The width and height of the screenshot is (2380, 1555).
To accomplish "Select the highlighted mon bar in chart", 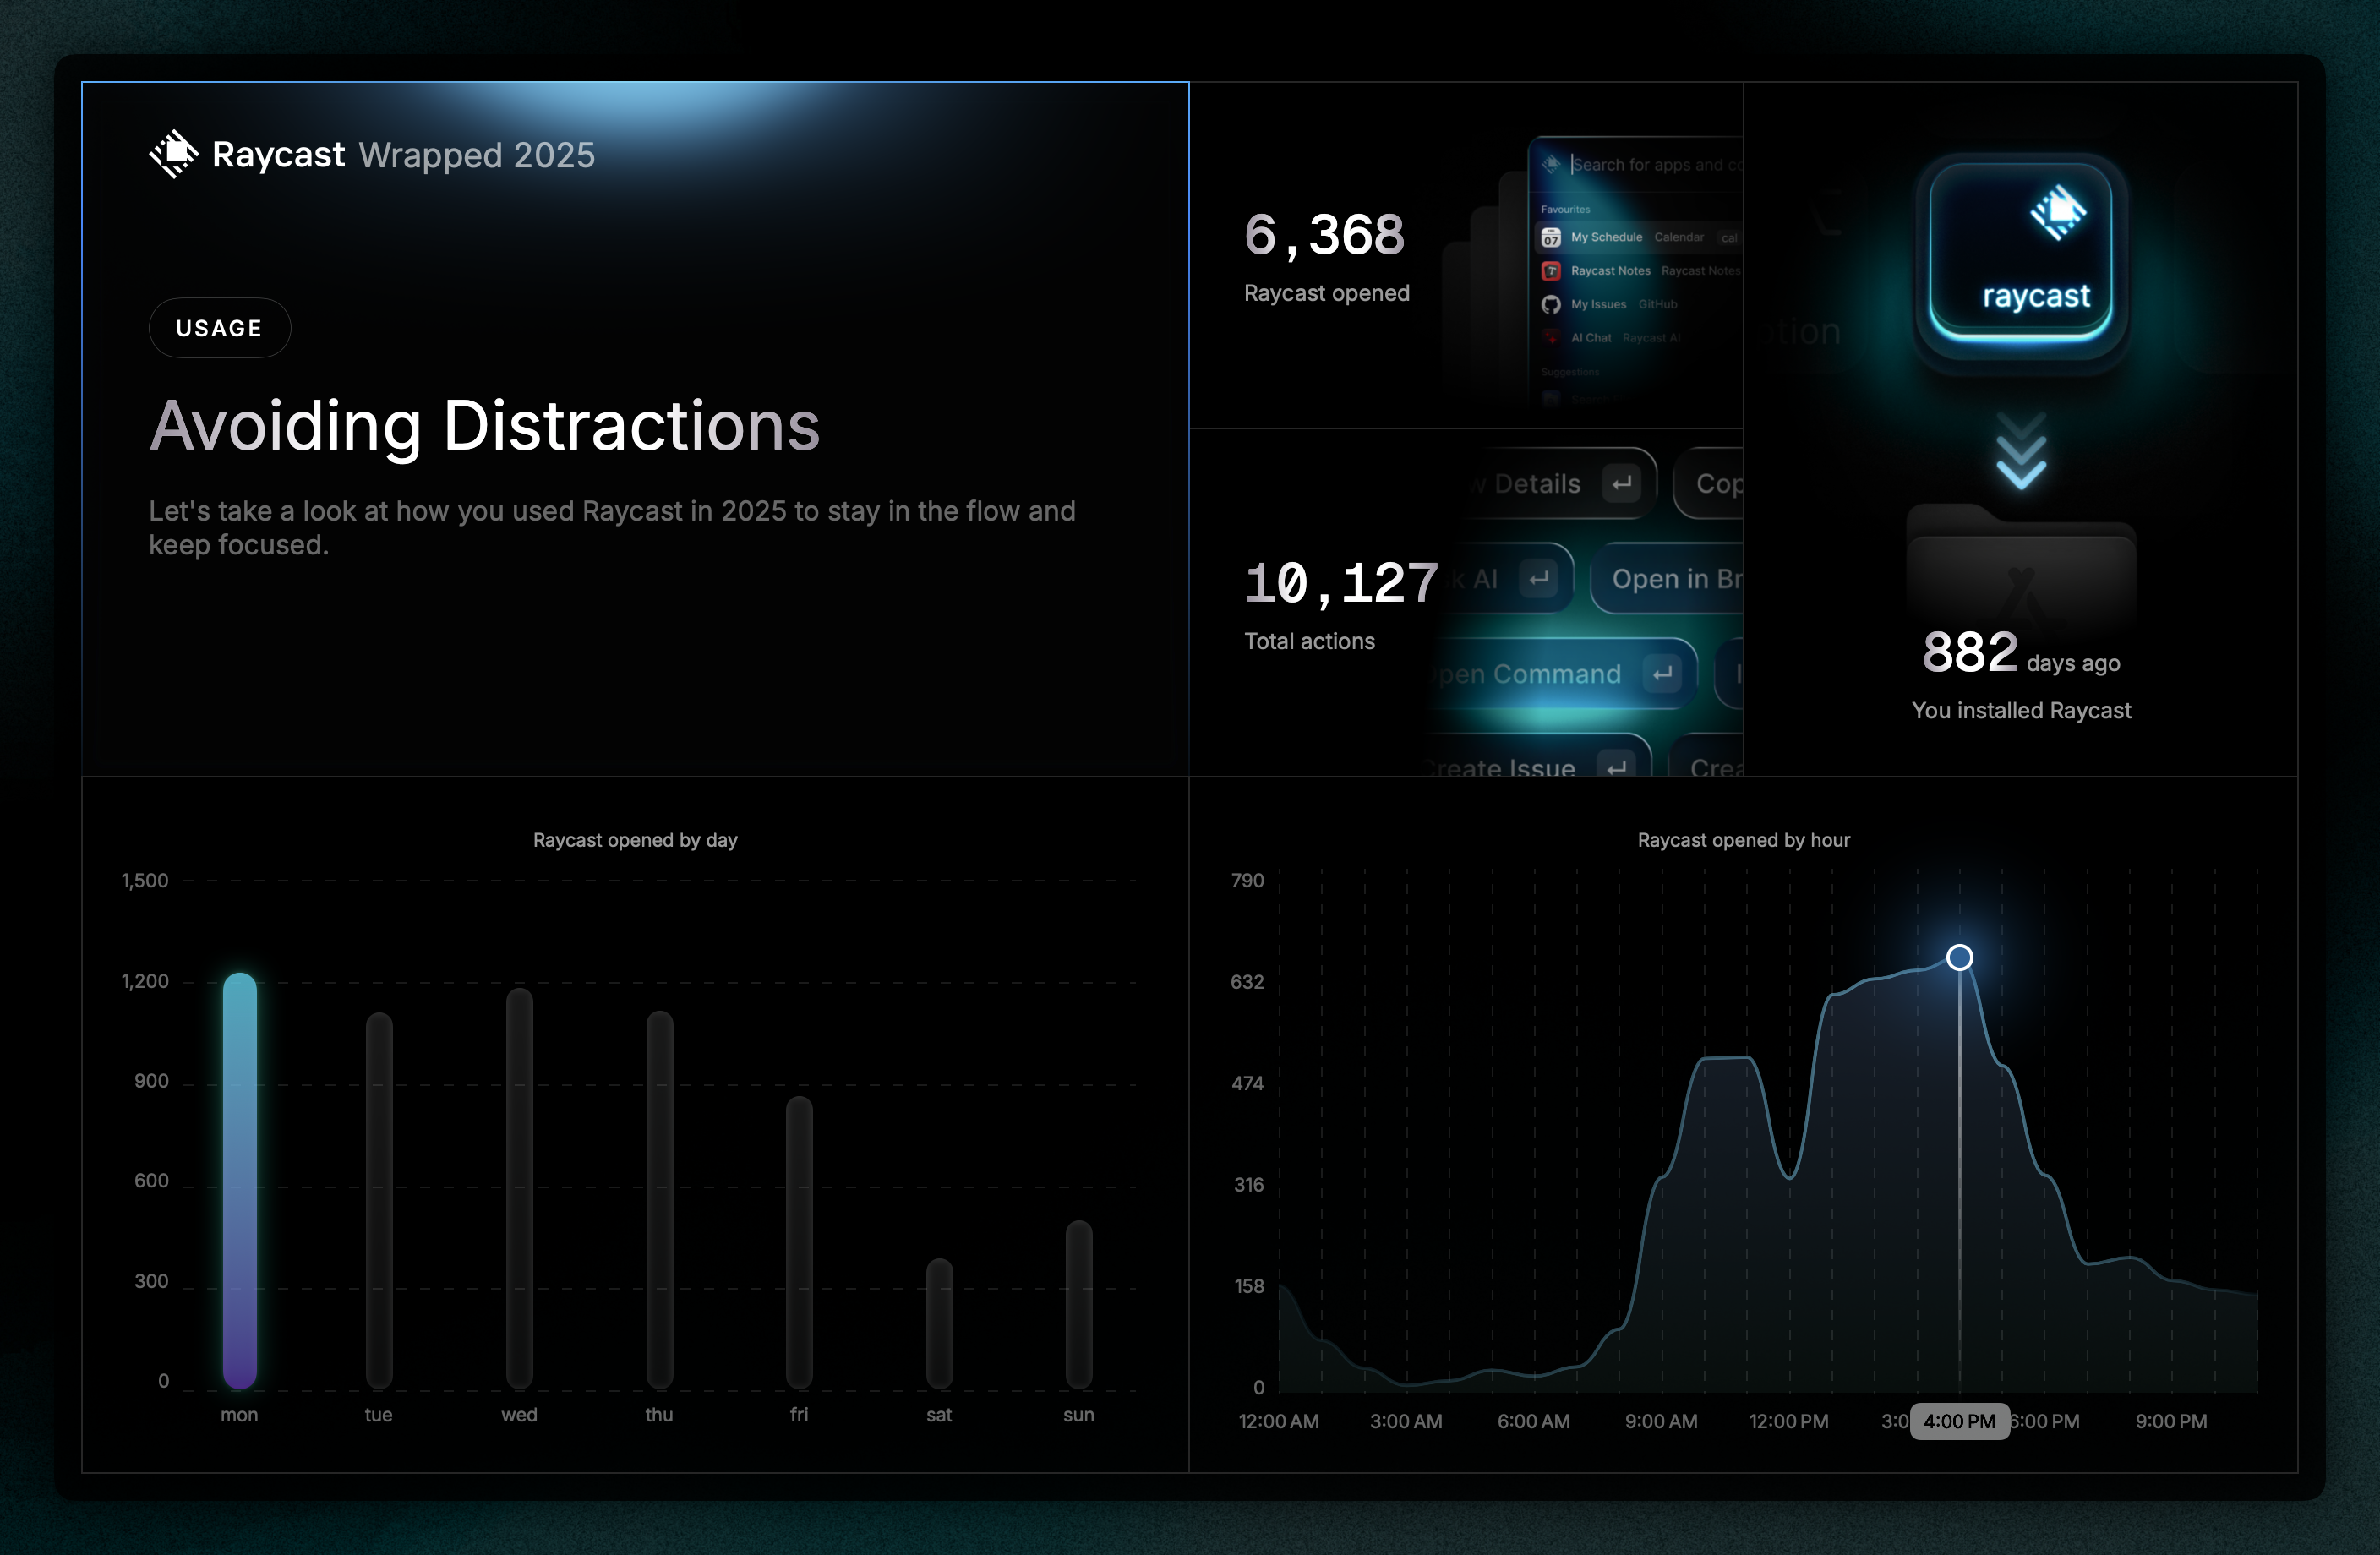I will click(x=240, y=1180).
